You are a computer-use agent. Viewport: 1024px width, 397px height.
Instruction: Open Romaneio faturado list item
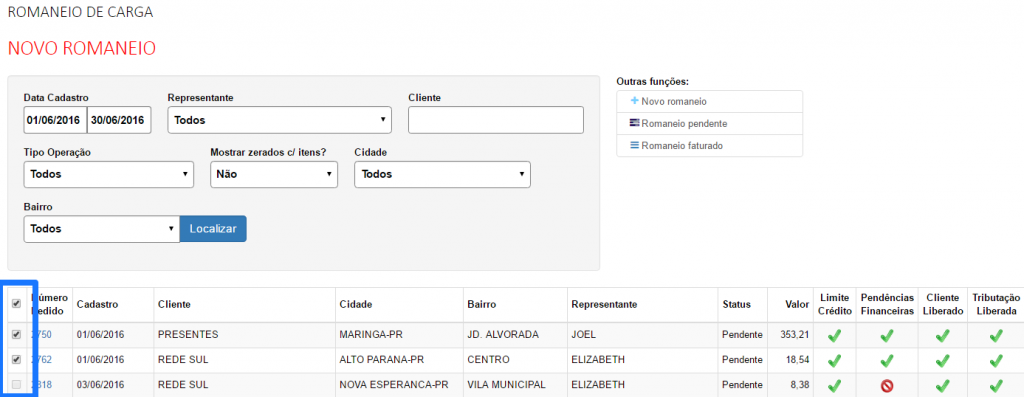coord(709,146)
